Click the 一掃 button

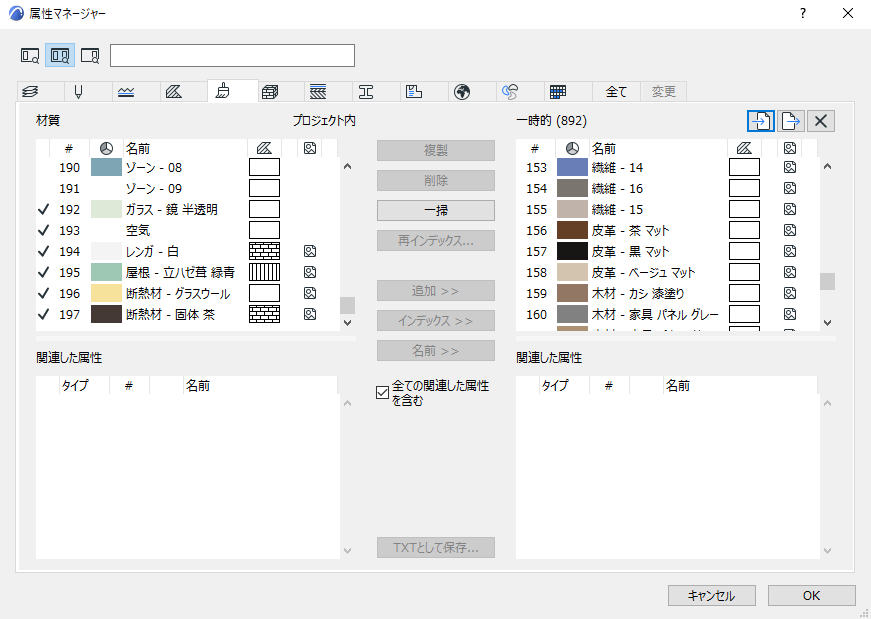coord(436,211)
